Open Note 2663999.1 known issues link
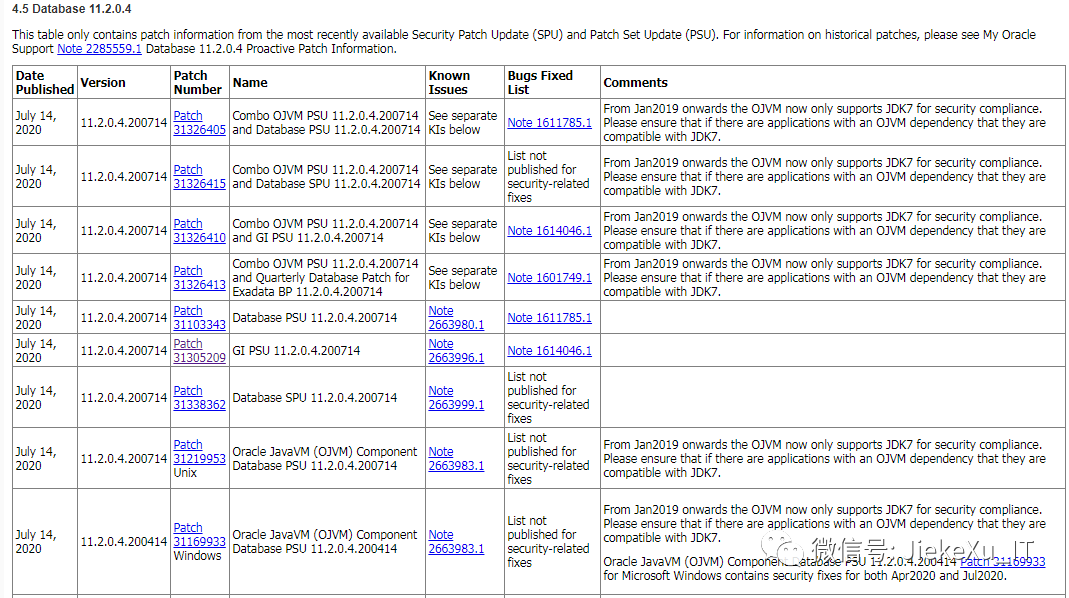 (x=456, y=398)
